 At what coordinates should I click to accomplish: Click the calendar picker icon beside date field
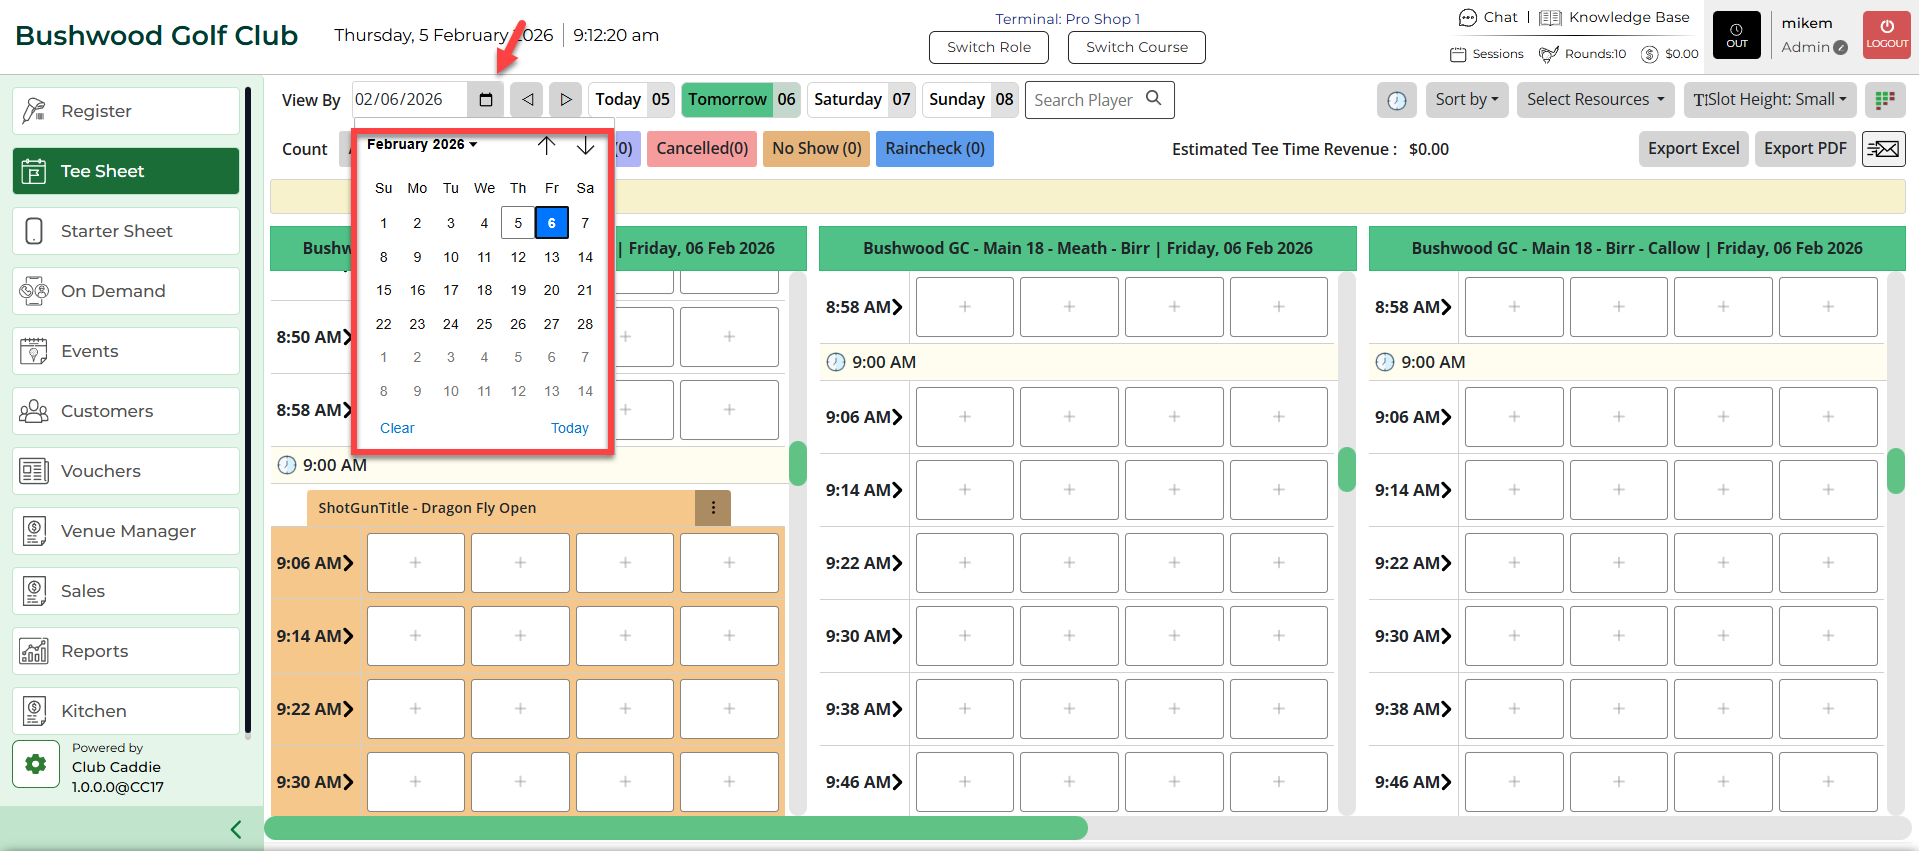click(x=486, y=99)
